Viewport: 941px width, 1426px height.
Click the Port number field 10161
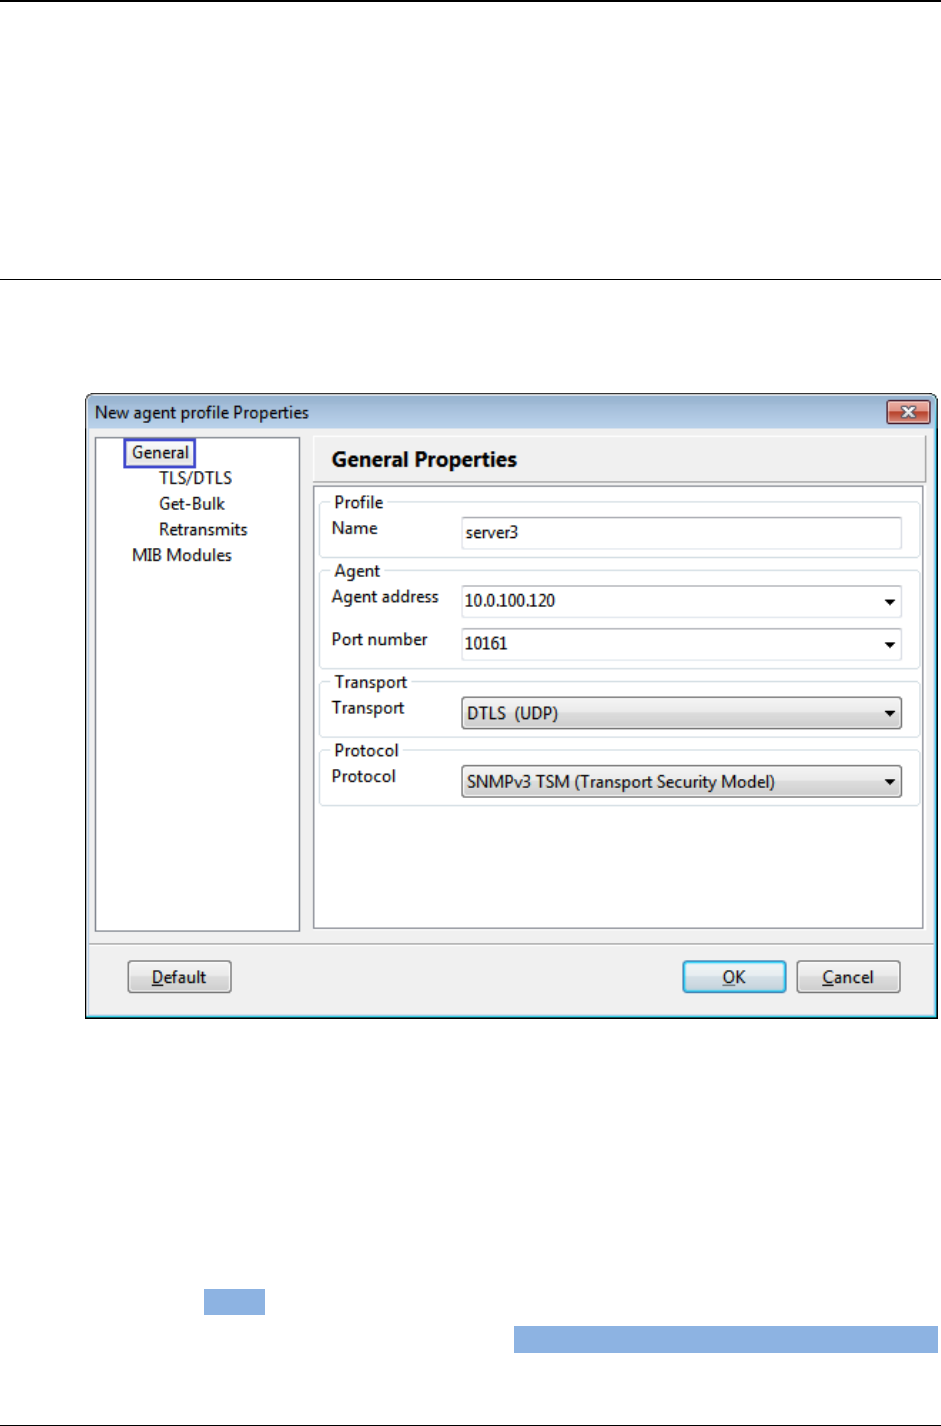point(681,644)
